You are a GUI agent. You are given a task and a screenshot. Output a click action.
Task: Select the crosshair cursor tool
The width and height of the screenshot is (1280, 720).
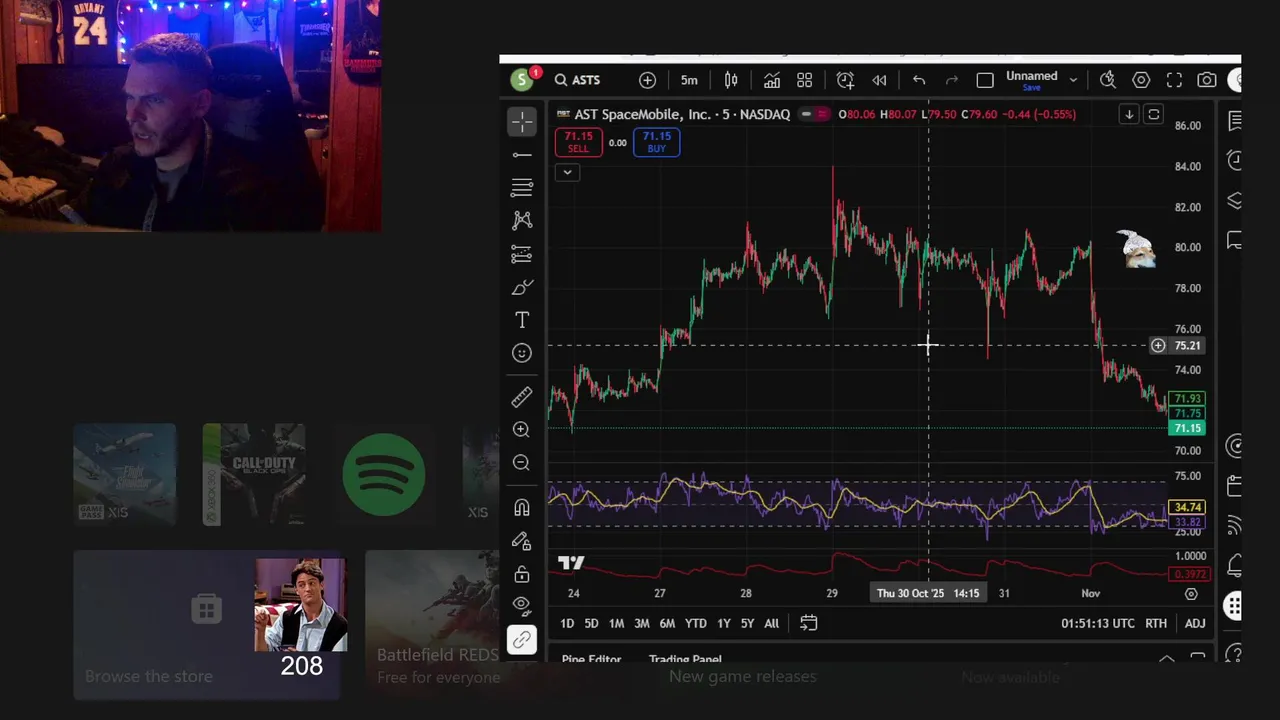(522, 122)
